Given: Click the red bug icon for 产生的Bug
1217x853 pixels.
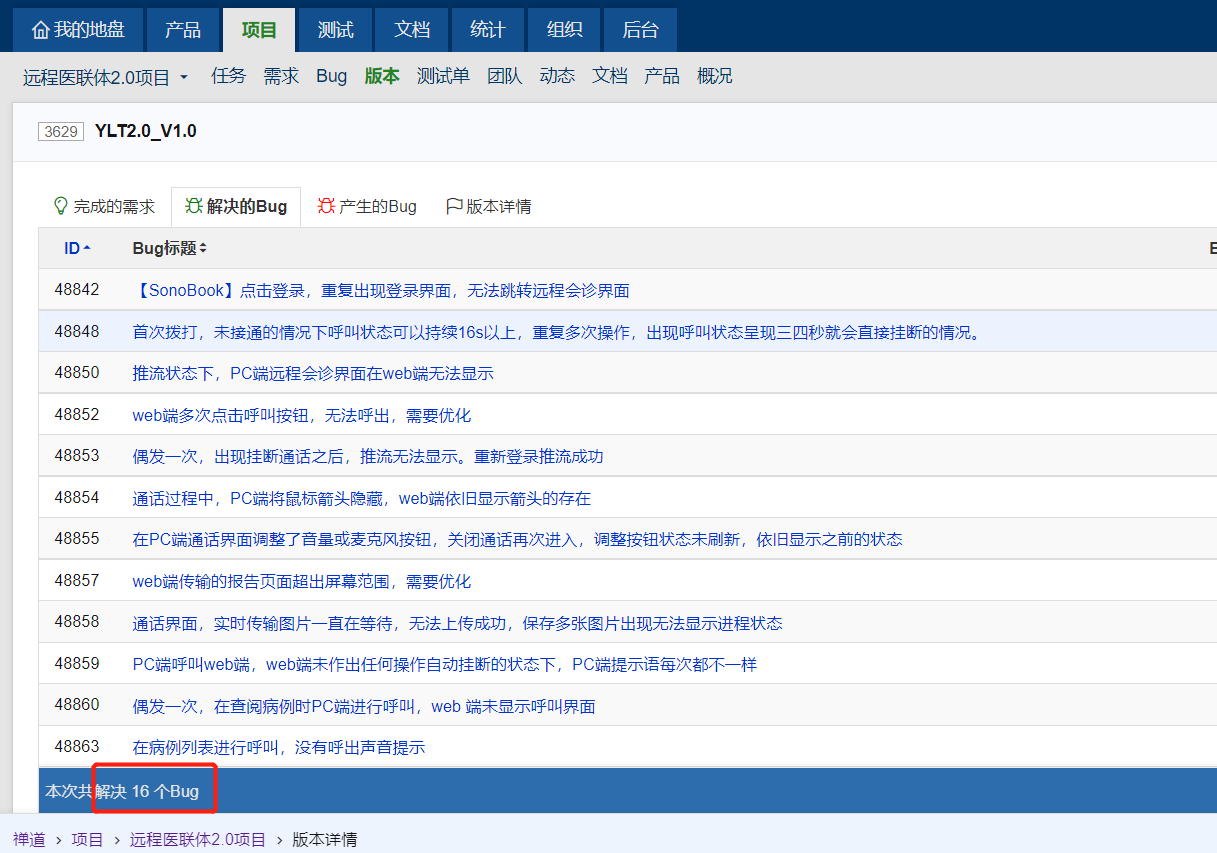Looking at the screenshot, I should click(x=326, y=206).
